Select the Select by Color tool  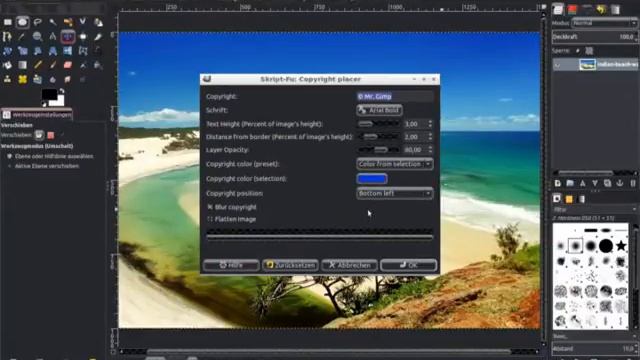pyautogui.click(x=68, y=22)
